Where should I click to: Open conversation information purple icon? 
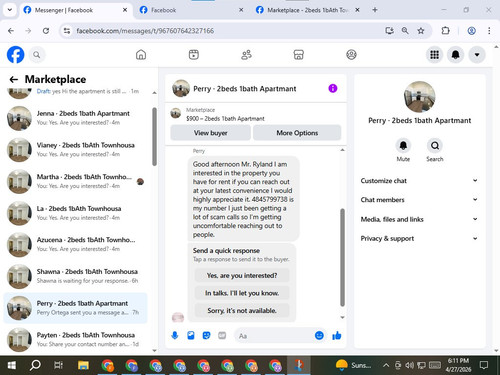pos(333,88)
